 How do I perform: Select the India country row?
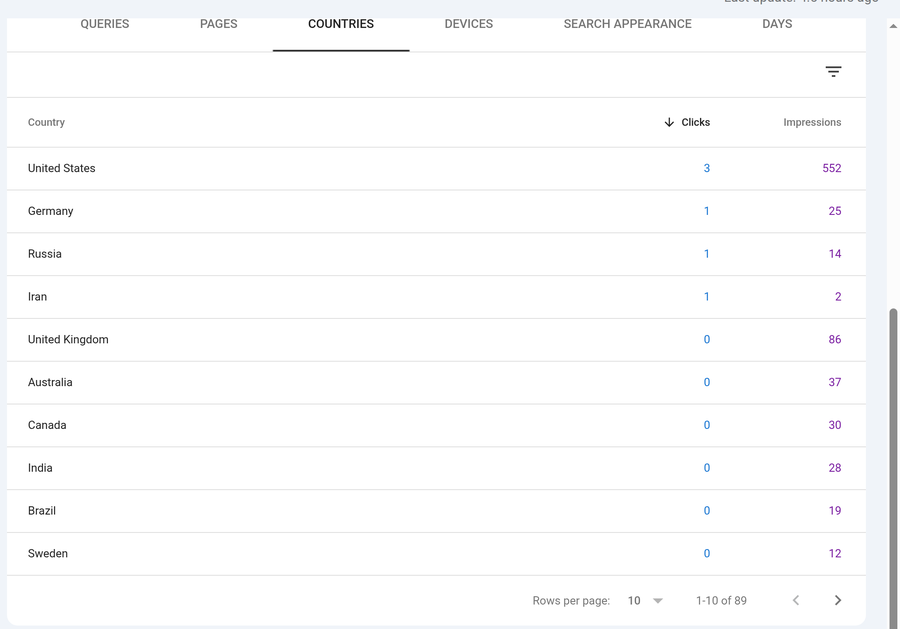[x=436, y=468]
